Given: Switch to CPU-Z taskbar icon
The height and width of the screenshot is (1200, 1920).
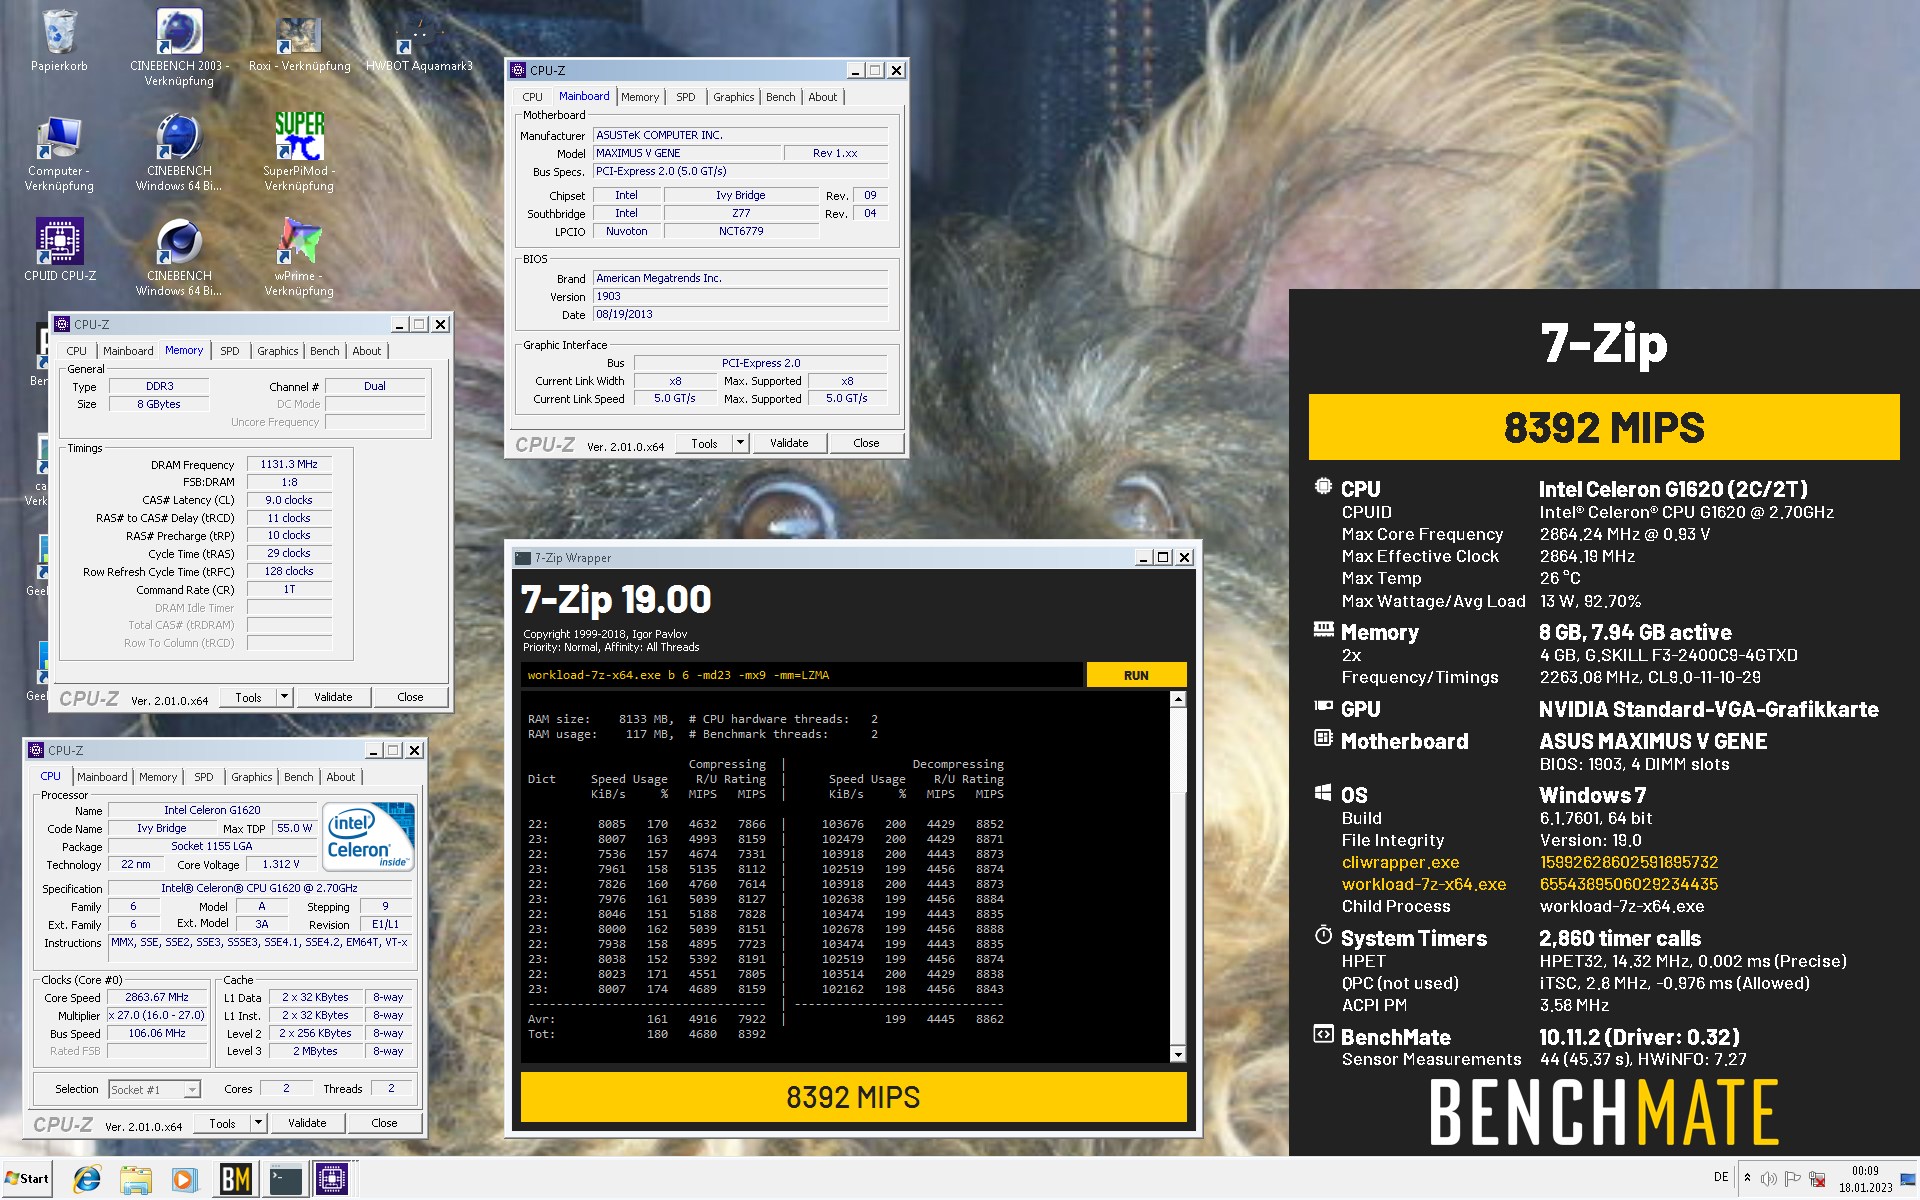Looking at the screenshot, I should pos(332,1180).
